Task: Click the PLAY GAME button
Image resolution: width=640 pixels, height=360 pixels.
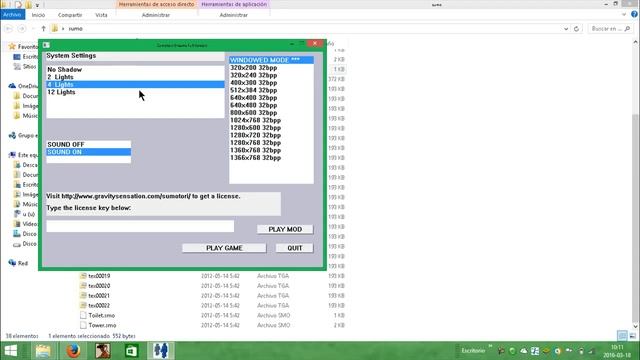Action: coord(224,248)
